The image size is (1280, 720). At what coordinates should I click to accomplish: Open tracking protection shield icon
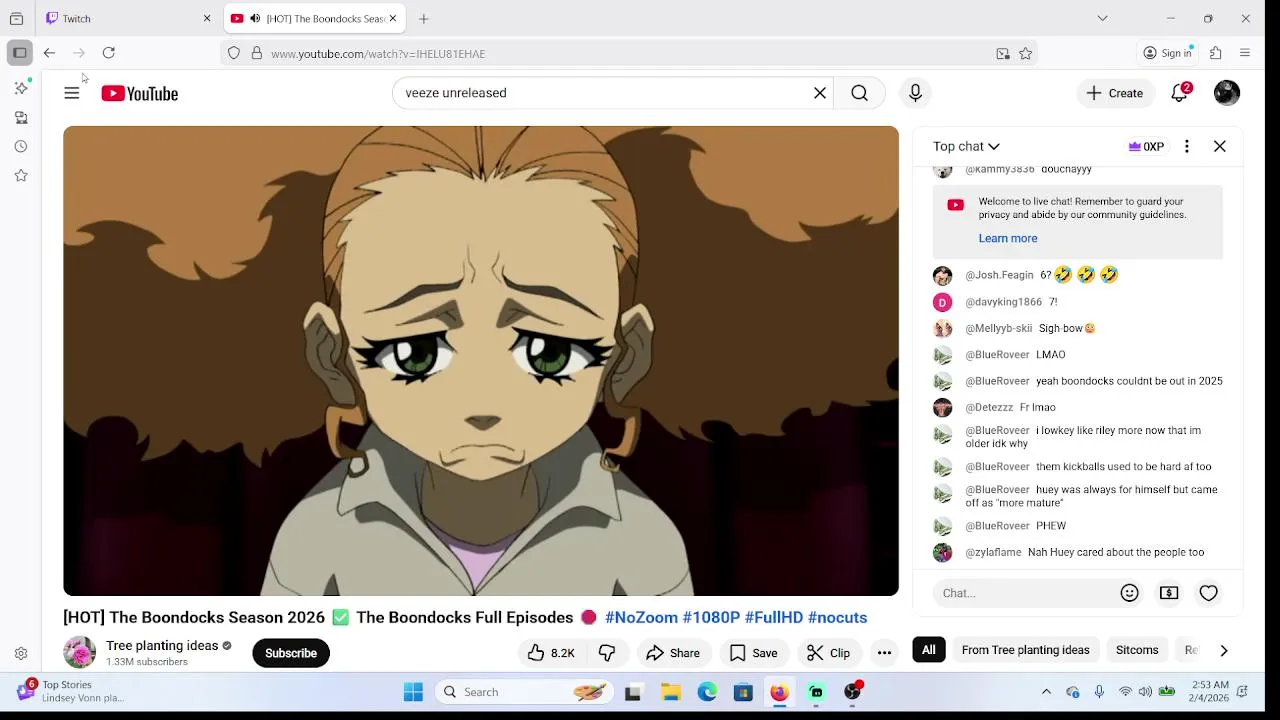click(x=234, y=53)
